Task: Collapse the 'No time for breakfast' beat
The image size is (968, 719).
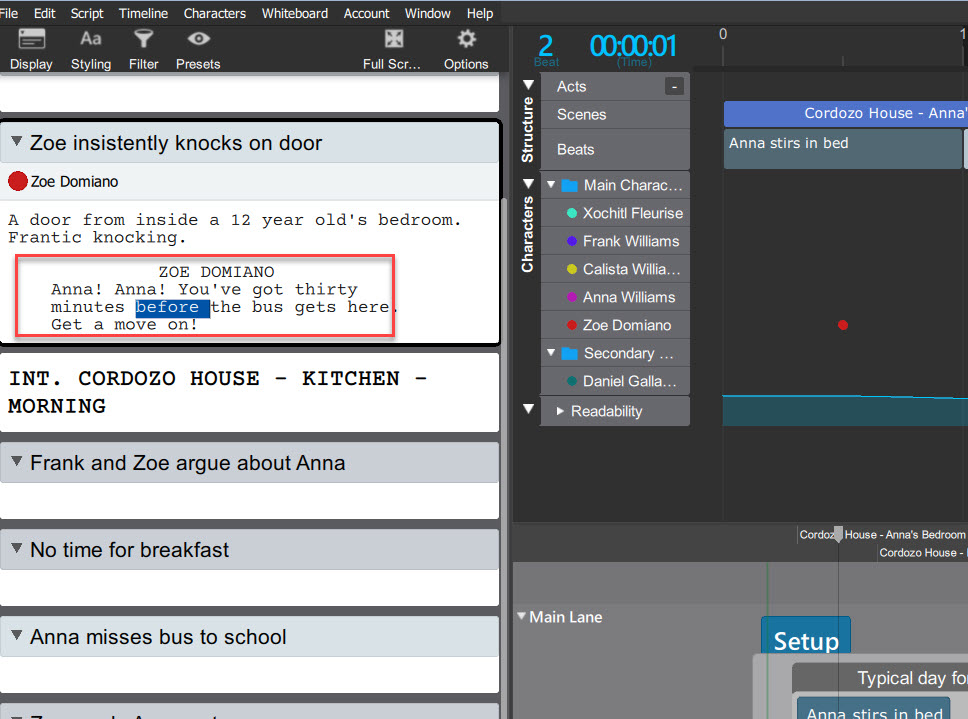Action: (x=17, y=548)
